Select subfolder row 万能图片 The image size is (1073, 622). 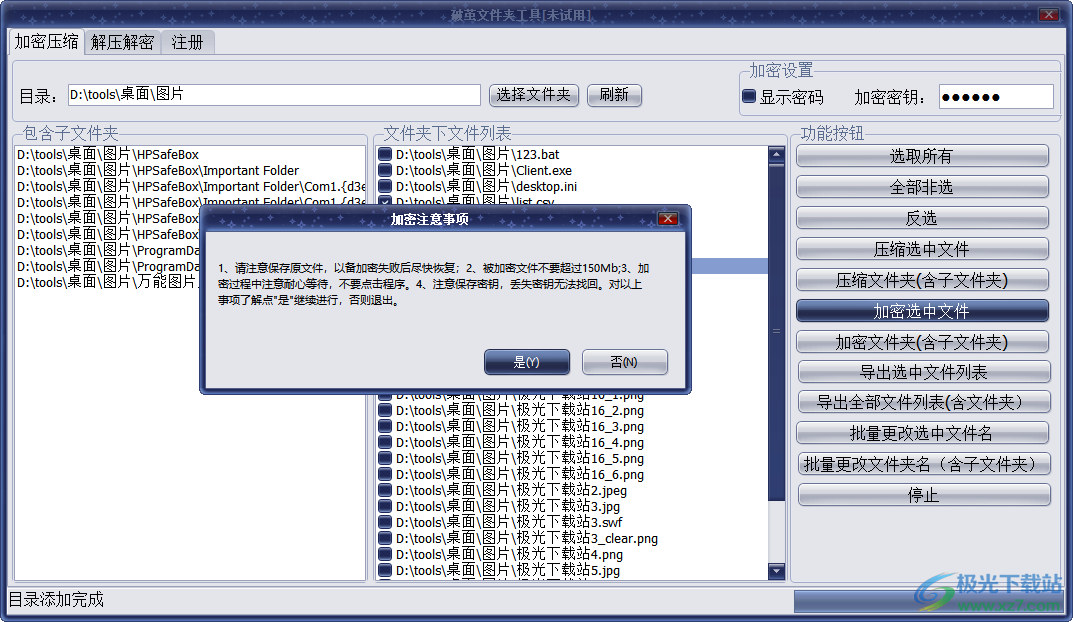tap(107, 282)
